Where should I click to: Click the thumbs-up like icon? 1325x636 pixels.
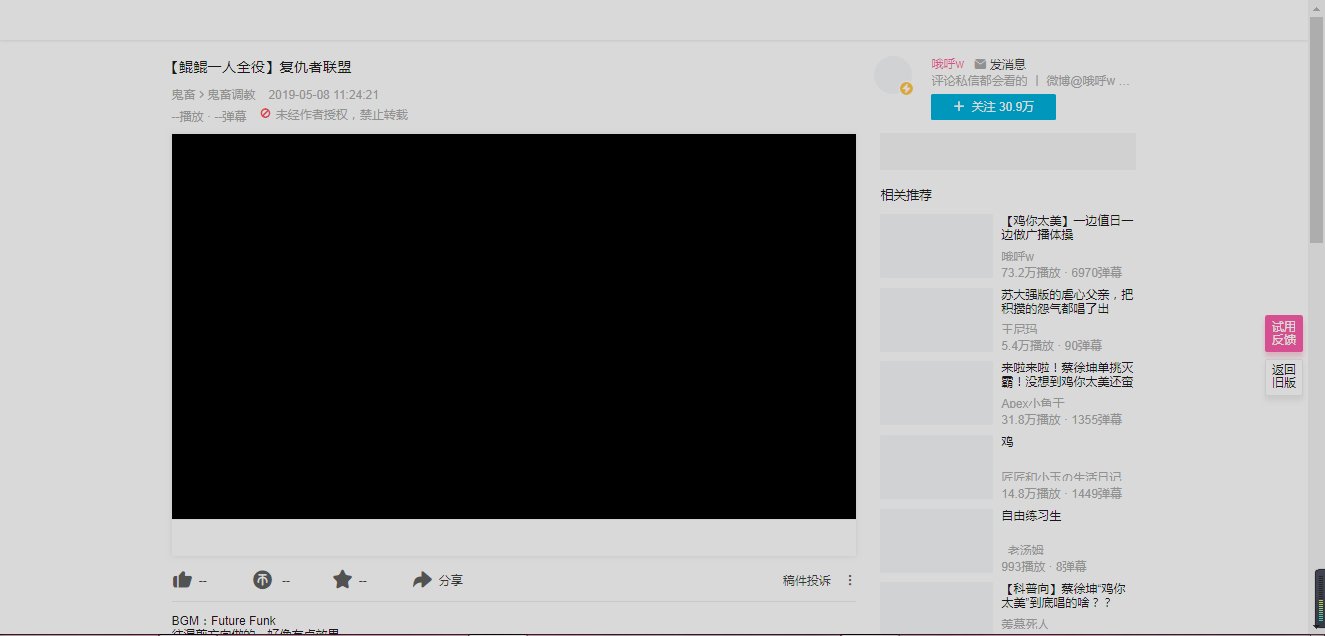click(x=182, y=580)
